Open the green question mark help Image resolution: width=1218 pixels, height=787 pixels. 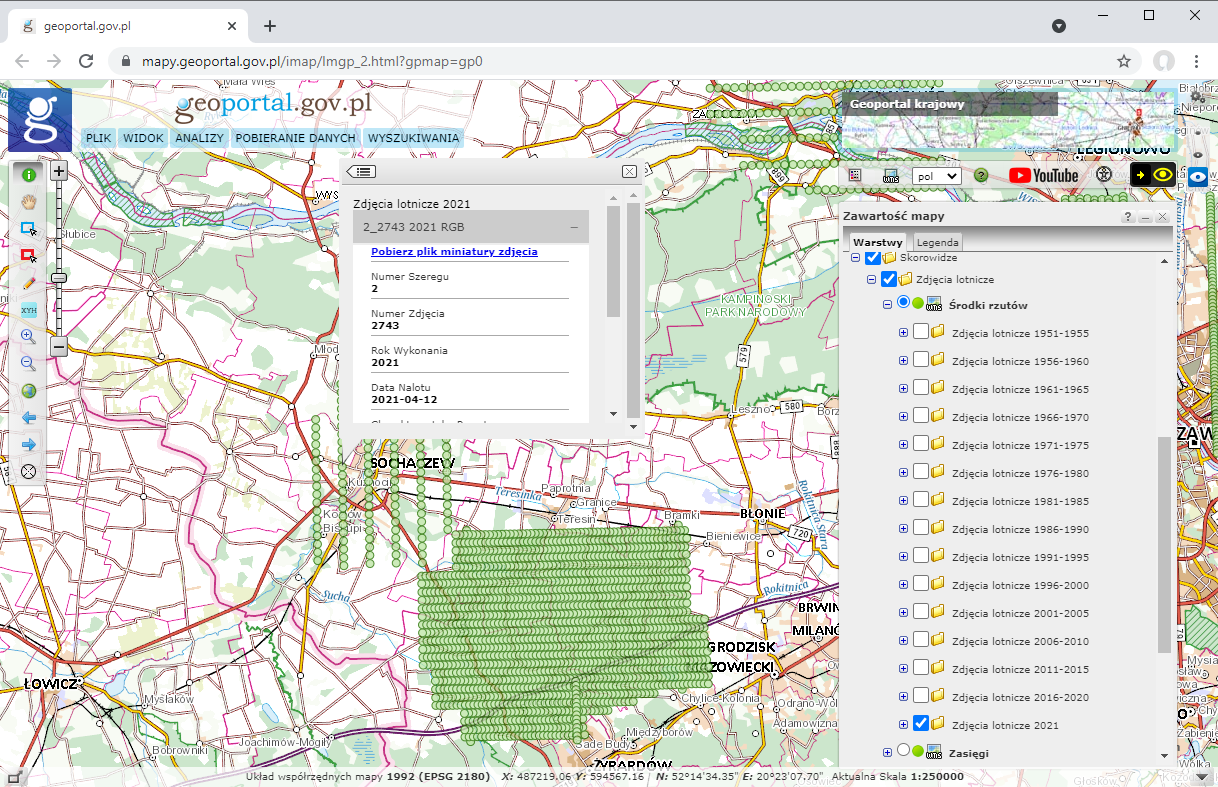tap(981, 175)
